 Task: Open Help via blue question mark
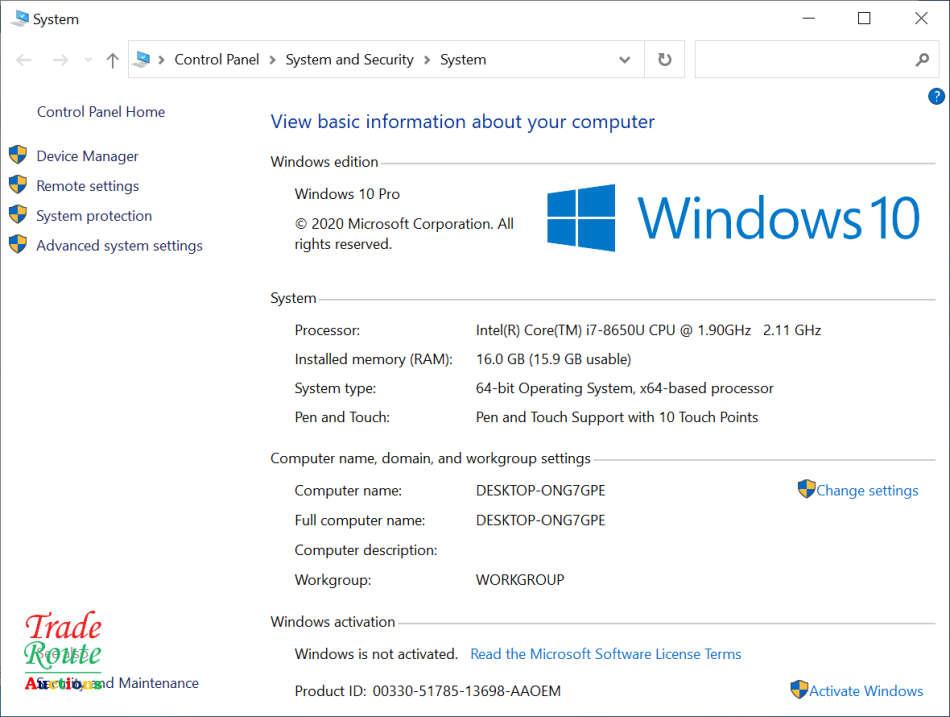936,96
